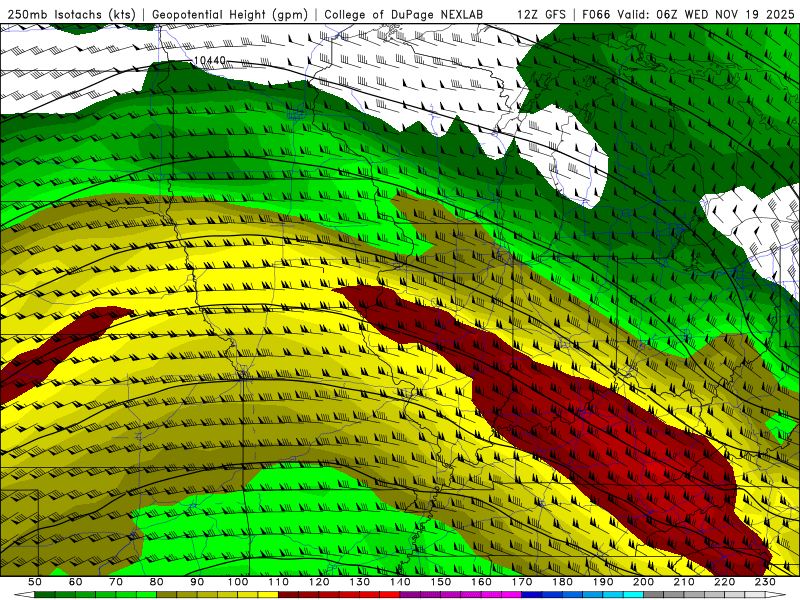Click the '220' value on the color scale
Viewport: 800px width, 600px height.
coord(724,582)
